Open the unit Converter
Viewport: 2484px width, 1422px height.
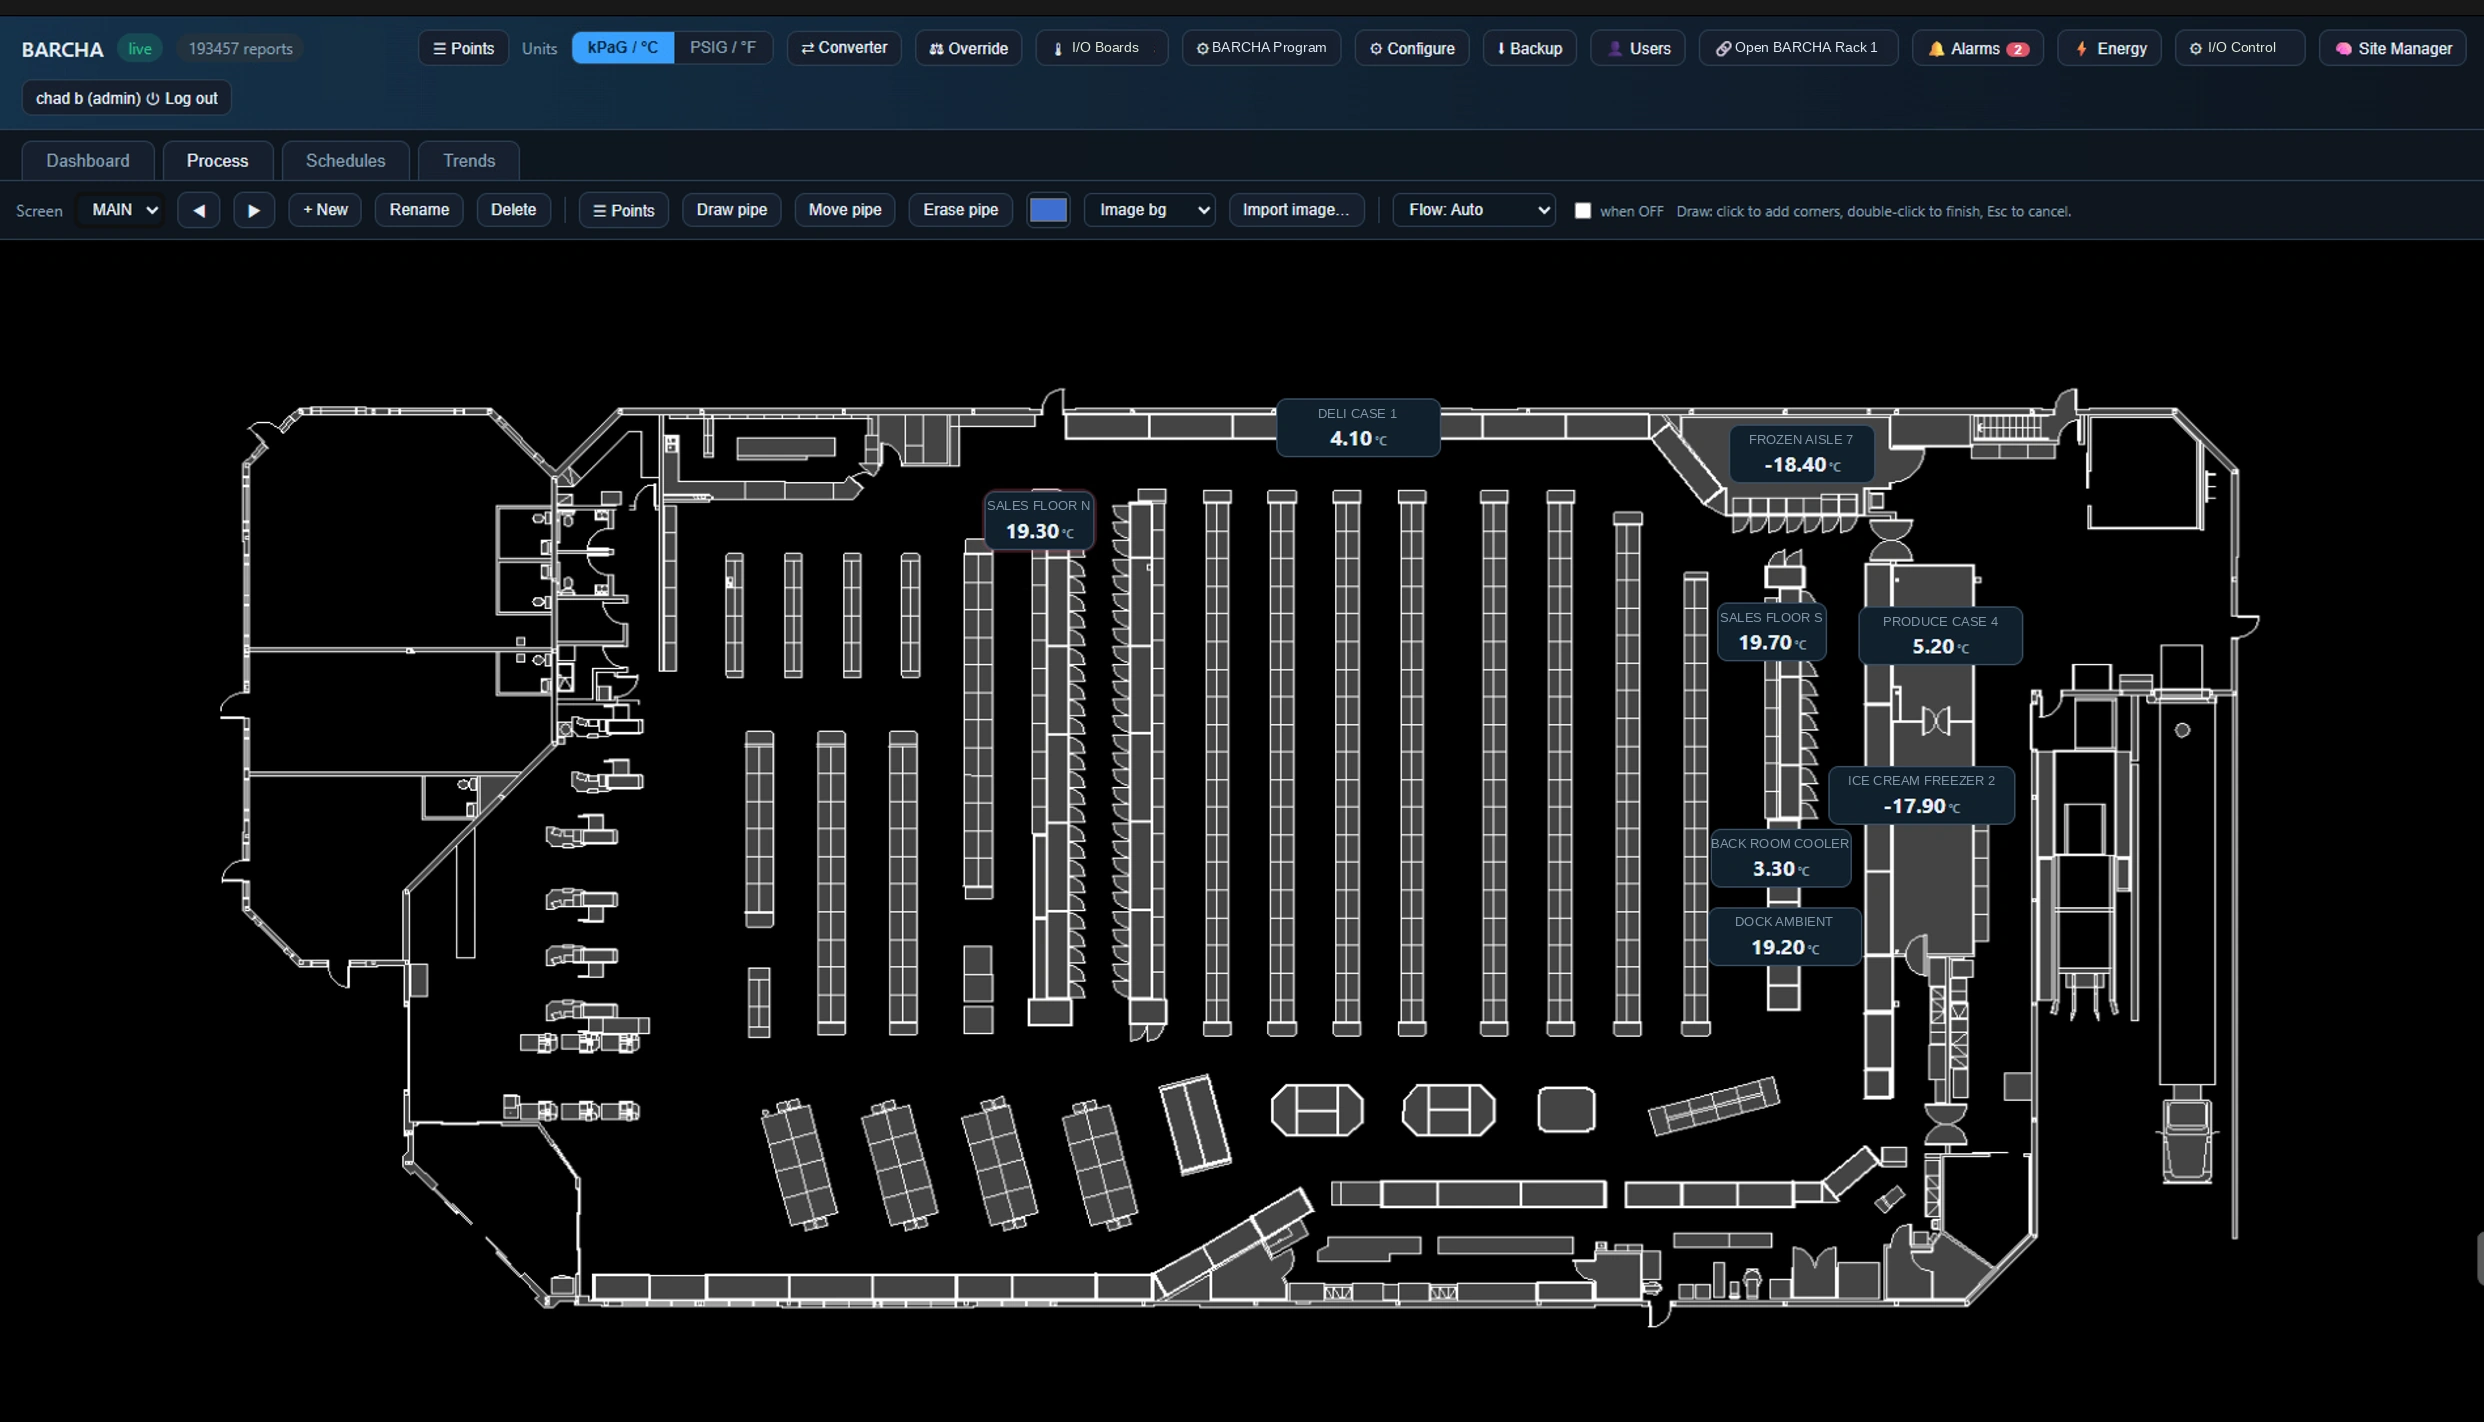(x=844, y=48)
